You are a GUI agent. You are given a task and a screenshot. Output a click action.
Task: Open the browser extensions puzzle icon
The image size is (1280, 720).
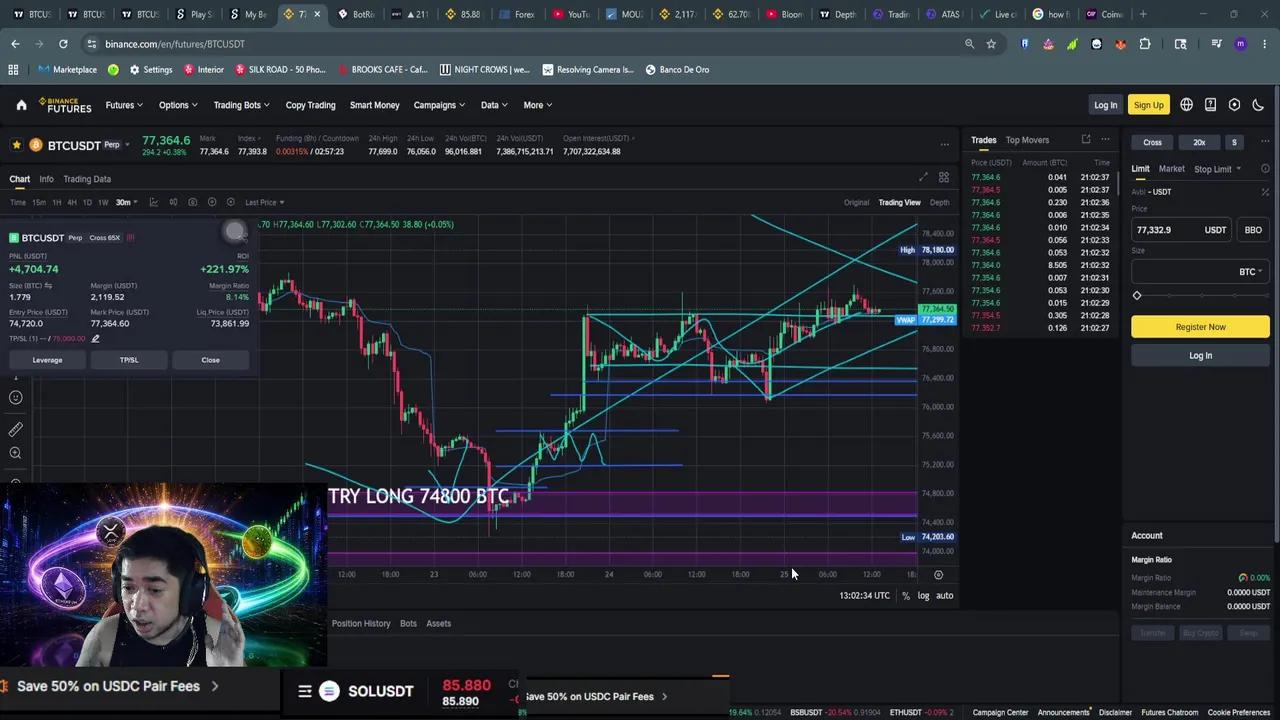1145,44
